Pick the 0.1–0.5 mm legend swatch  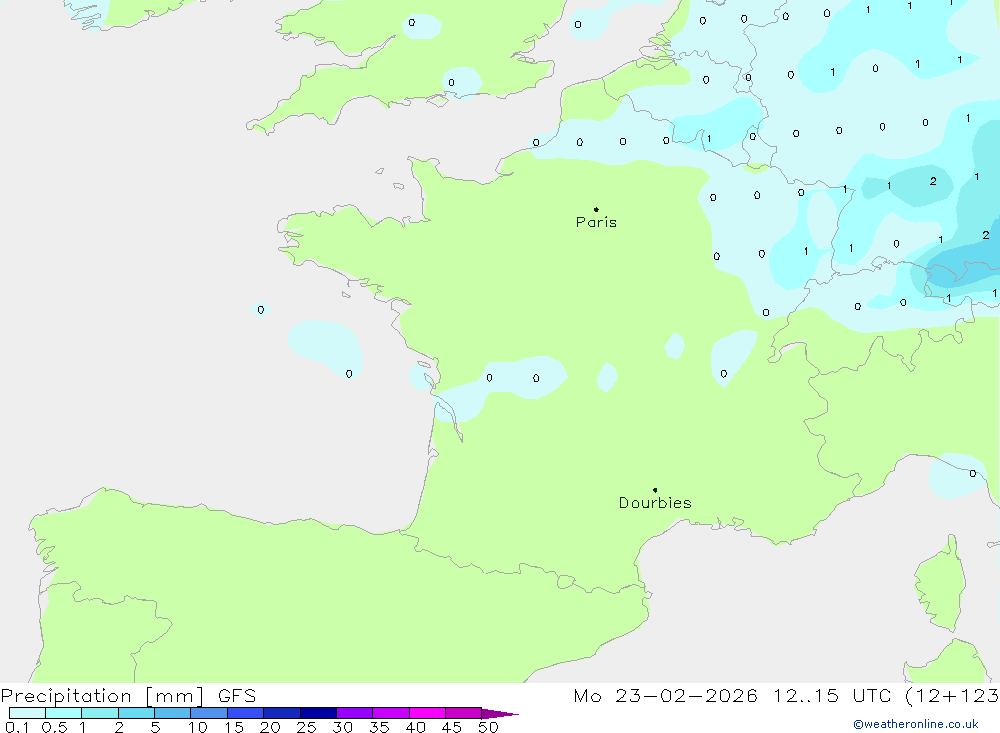pyautogui.click(x=27, y=713)
